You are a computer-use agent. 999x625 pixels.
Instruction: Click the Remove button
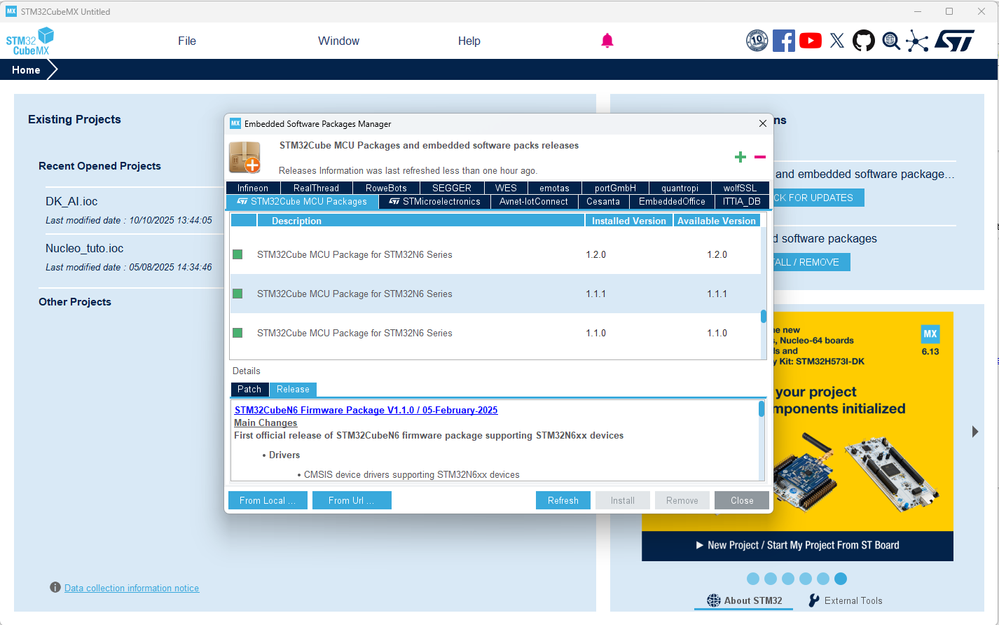[x=682, y=500]
